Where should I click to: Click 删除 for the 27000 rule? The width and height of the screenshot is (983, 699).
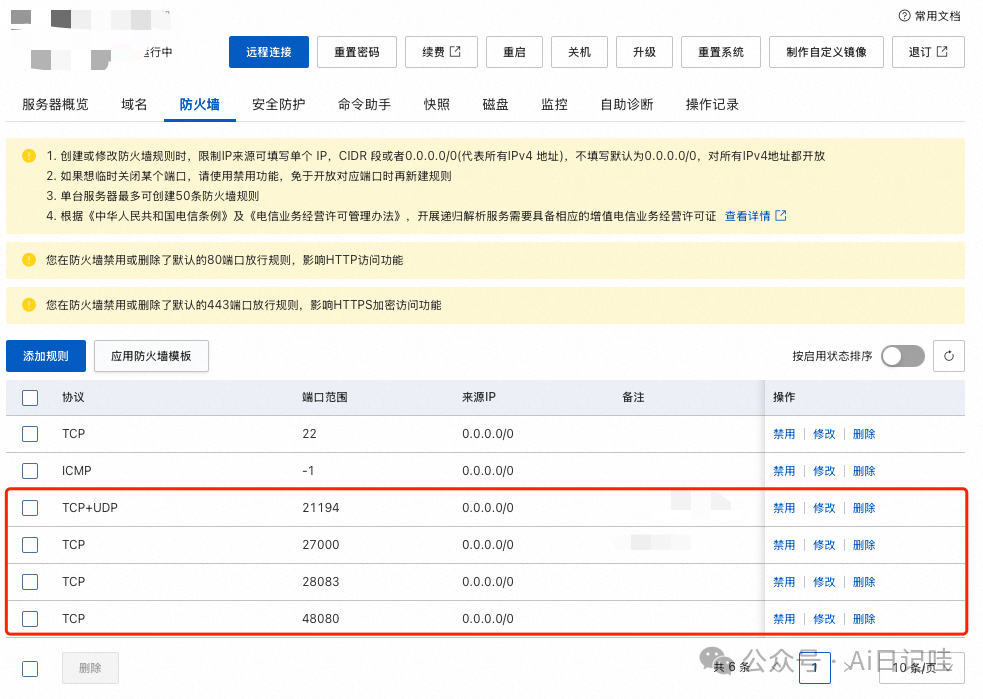pos(864,545)
